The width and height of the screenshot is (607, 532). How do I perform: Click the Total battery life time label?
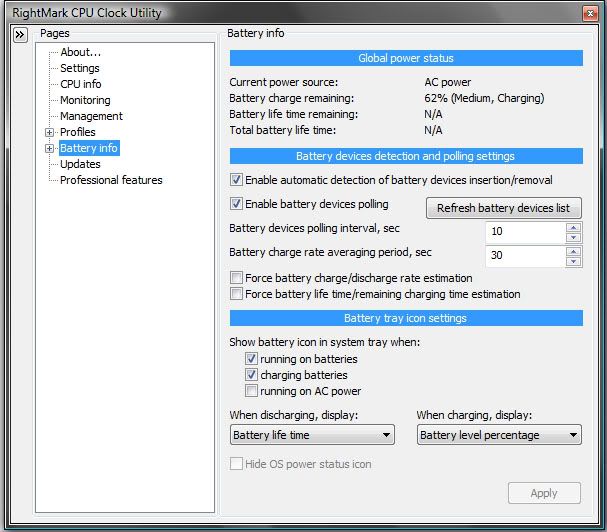pyautogui.click(x=283, y=130)
